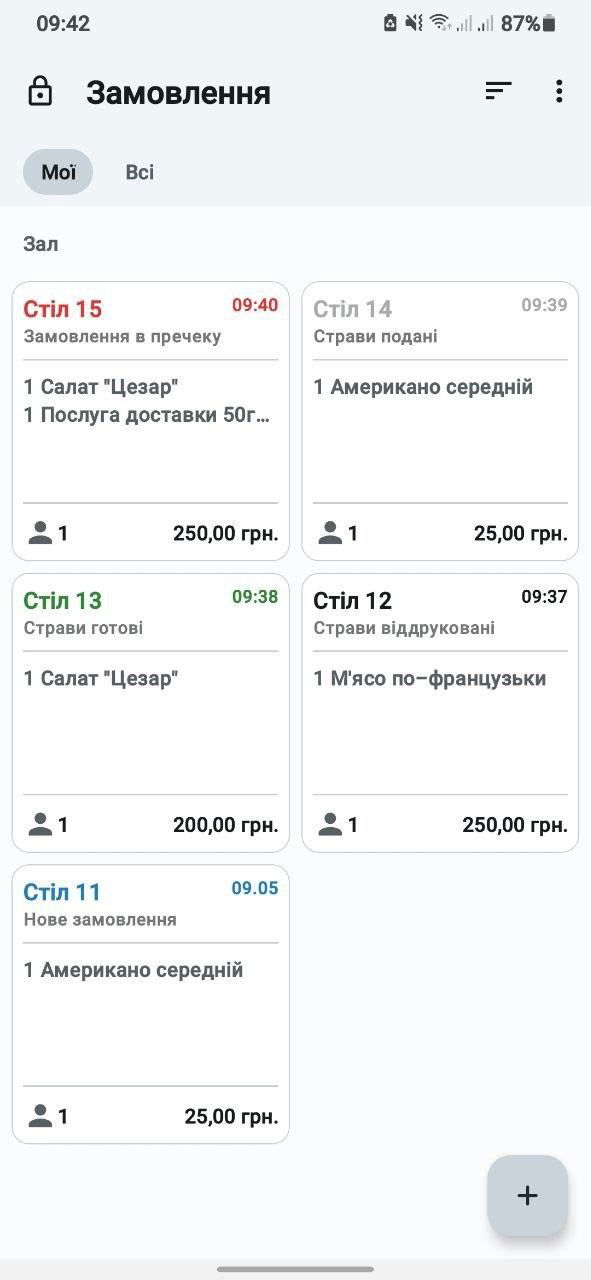Tap the battery indicator in status bar
This screenshot has height=1280, width=591.
click(x=549, y=23)
